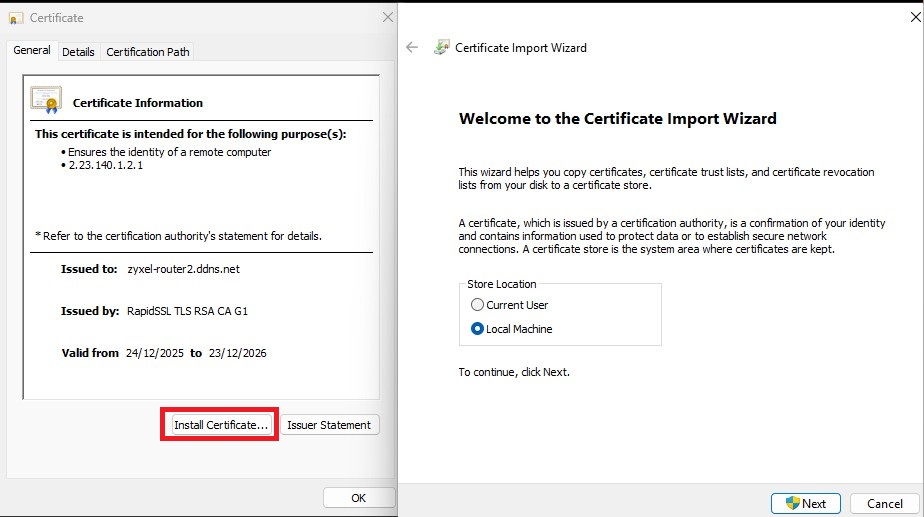Close the Certificate dialog window
Image resolution: width=924 pixels, height=517 pixels.
388,18
